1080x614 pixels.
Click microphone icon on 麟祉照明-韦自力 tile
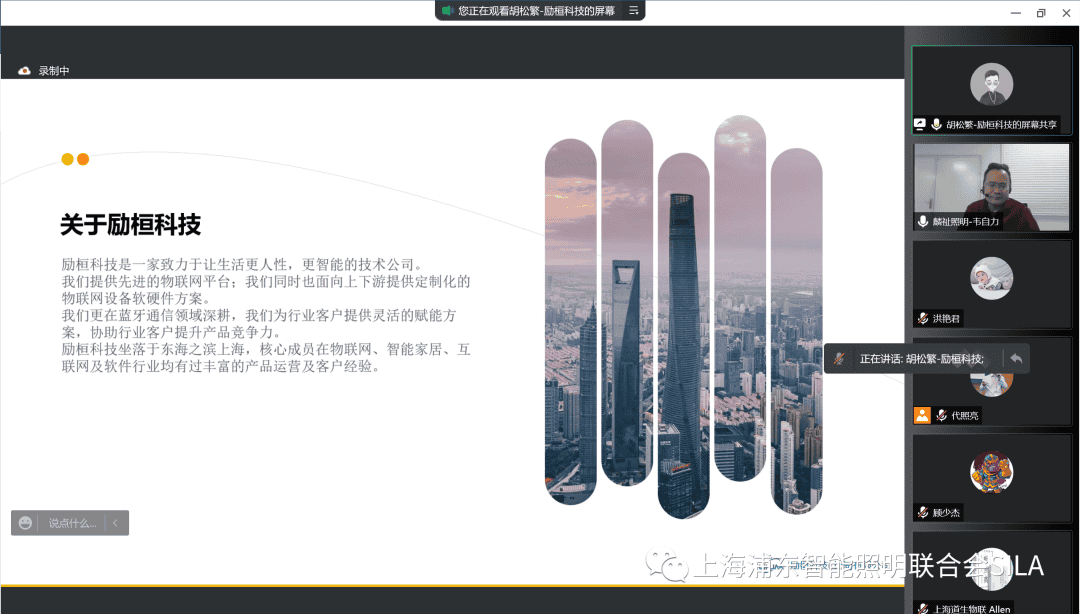pyautogui.click(x=923, y=222)
